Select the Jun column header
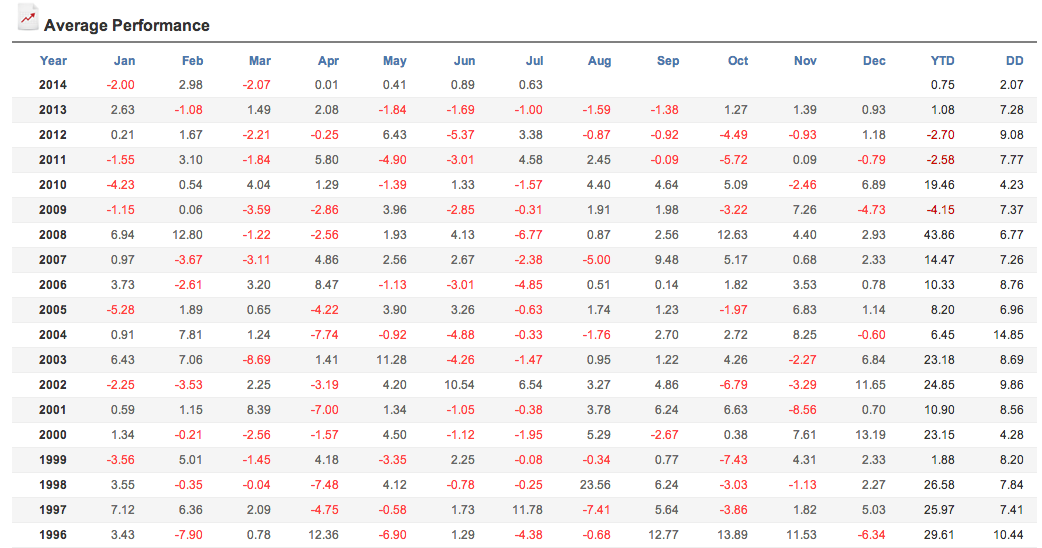 [465, 60]
